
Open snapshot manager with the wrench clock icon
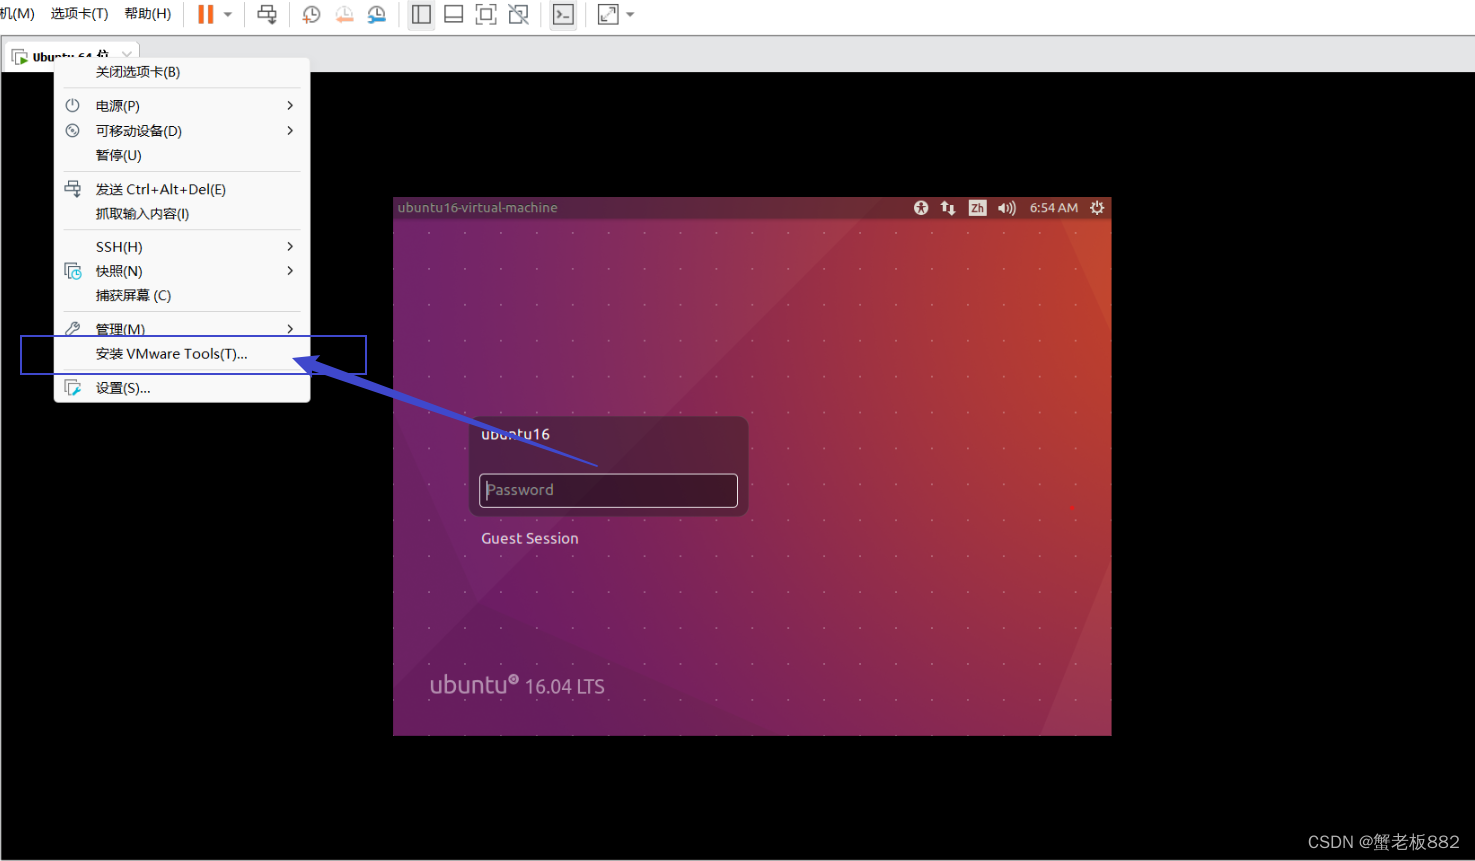coord(376,14)
